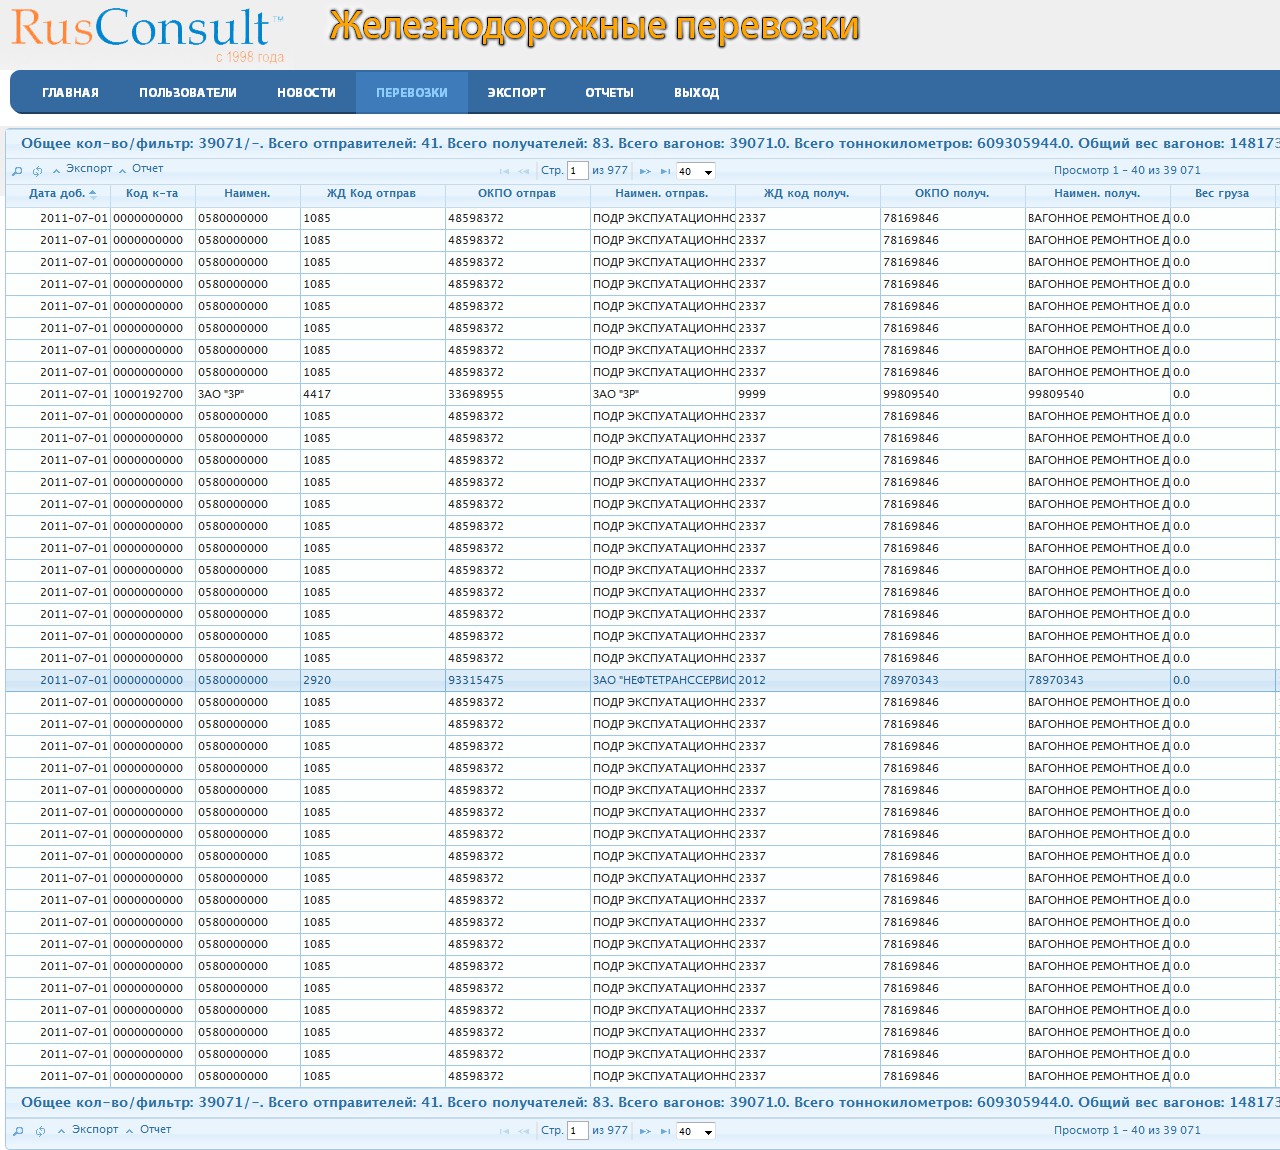1280x1150 pixels.
Task: Sort by Наимен. получ. column header
Action: [1097, 194]
